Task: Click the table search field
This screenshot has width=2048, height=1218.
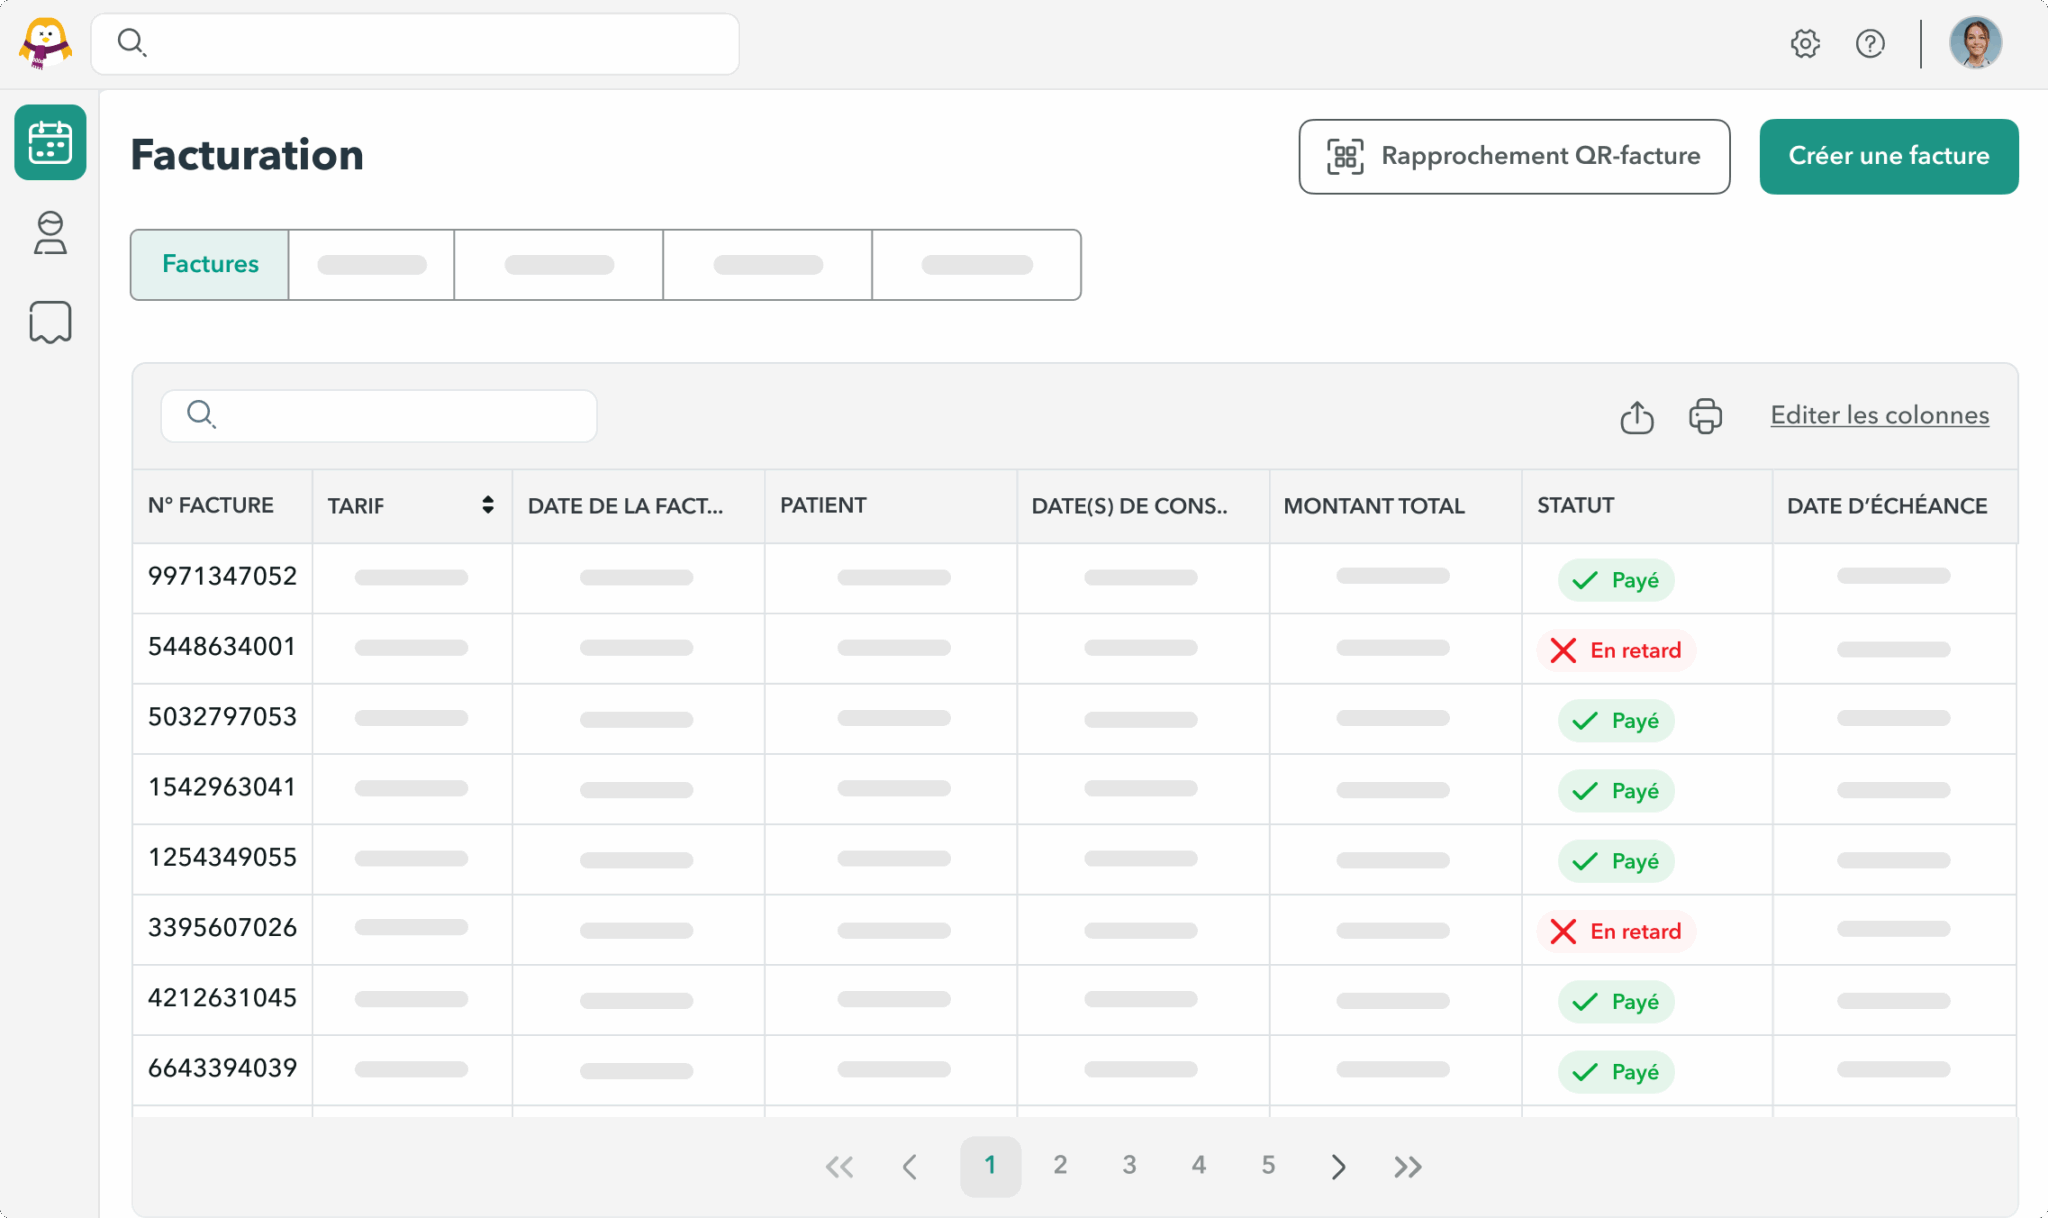Action: click(x=378, y=415)
